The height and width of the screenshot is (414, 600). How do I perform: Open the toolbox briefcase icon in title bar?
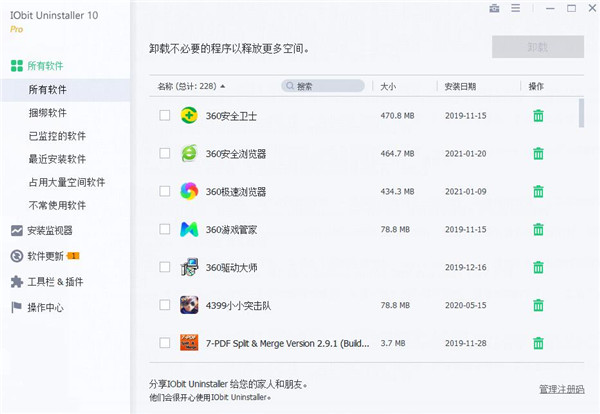click(494, 8)
